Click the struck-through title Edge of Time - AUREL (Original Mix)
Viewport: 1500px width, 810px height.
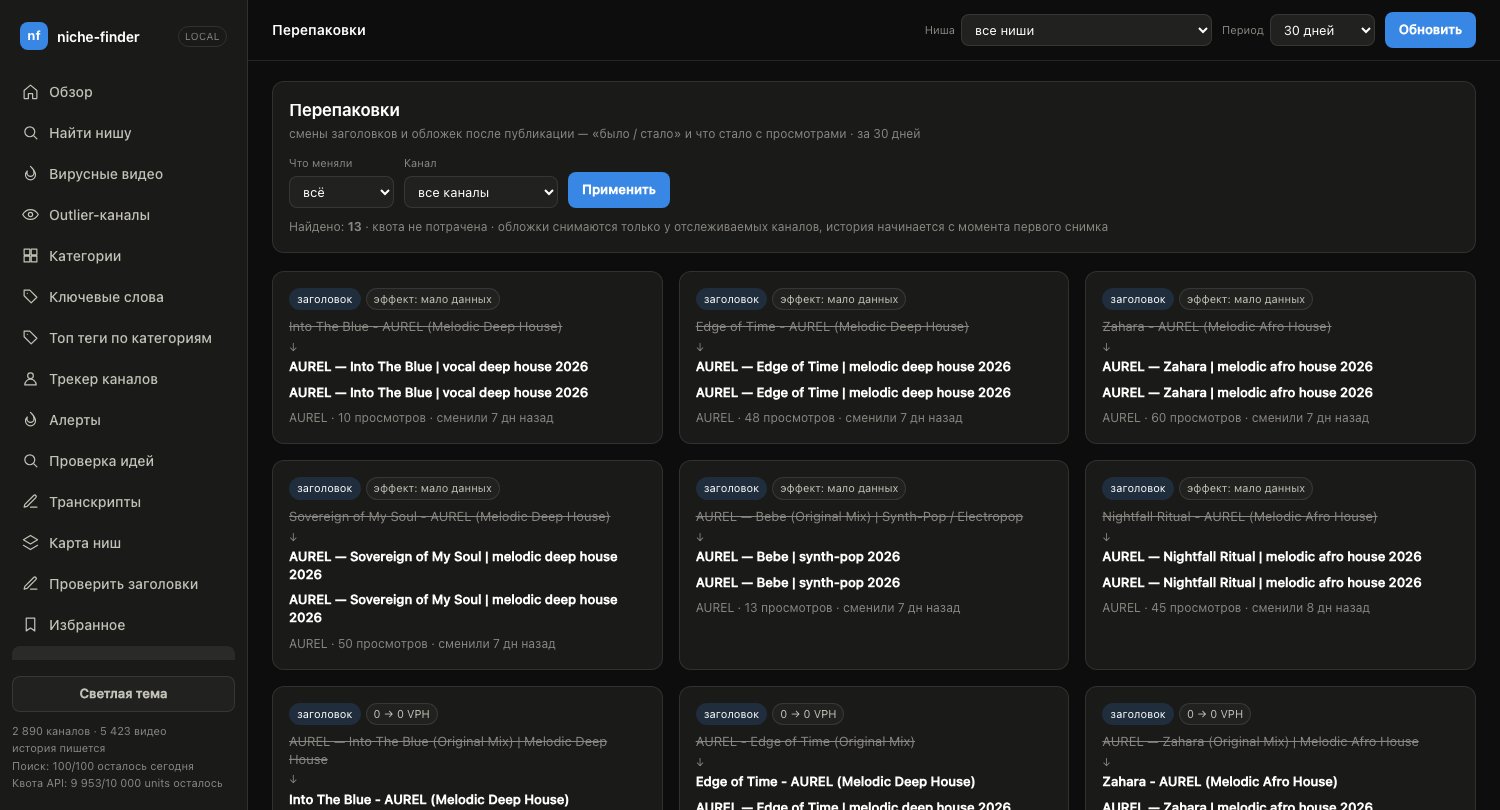pyautogui.click(x=805, y=742)
